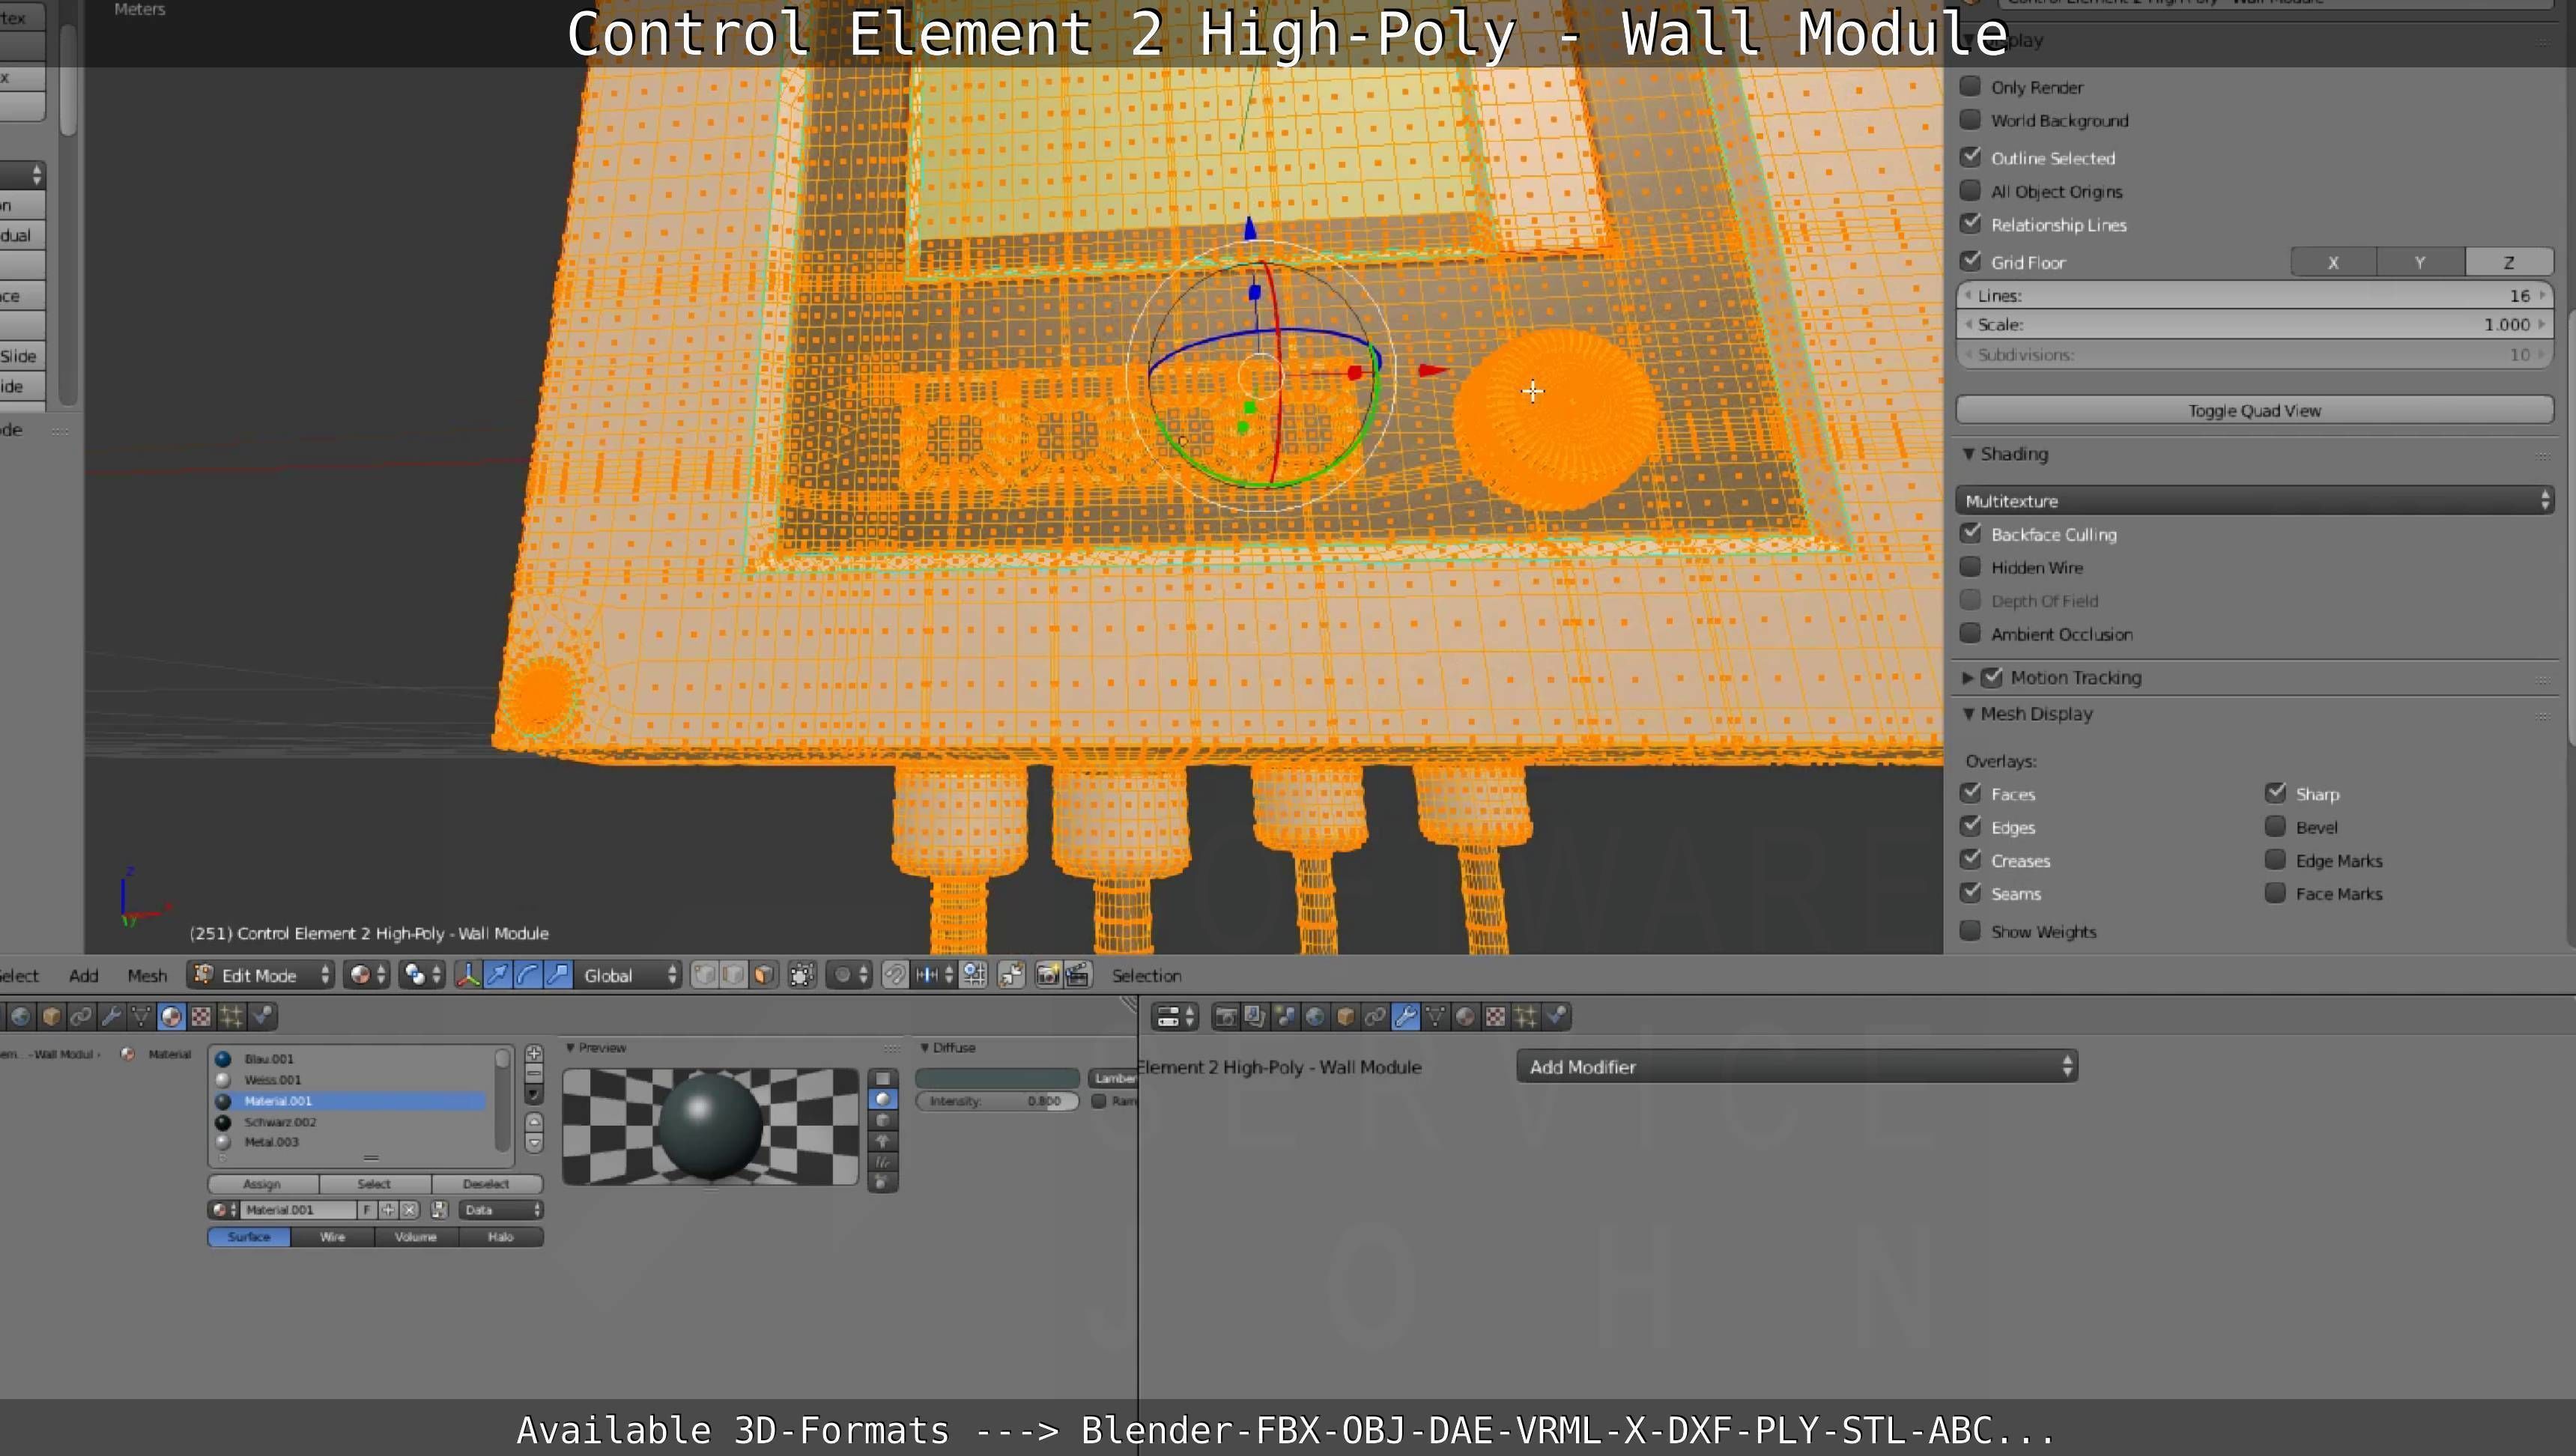Switch material type to Halo
The height and width of the screenshot is (1456, 2576).
point(501,1237)
